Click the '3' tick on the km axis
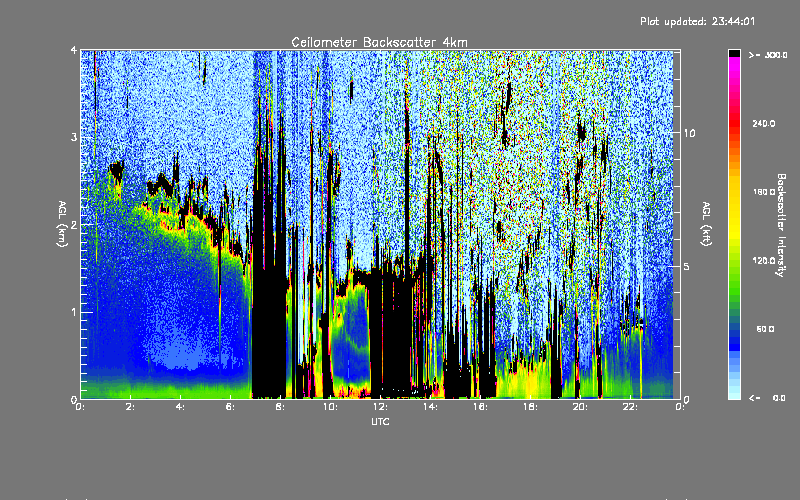The image size is (800, 500). tap(74, 137)
